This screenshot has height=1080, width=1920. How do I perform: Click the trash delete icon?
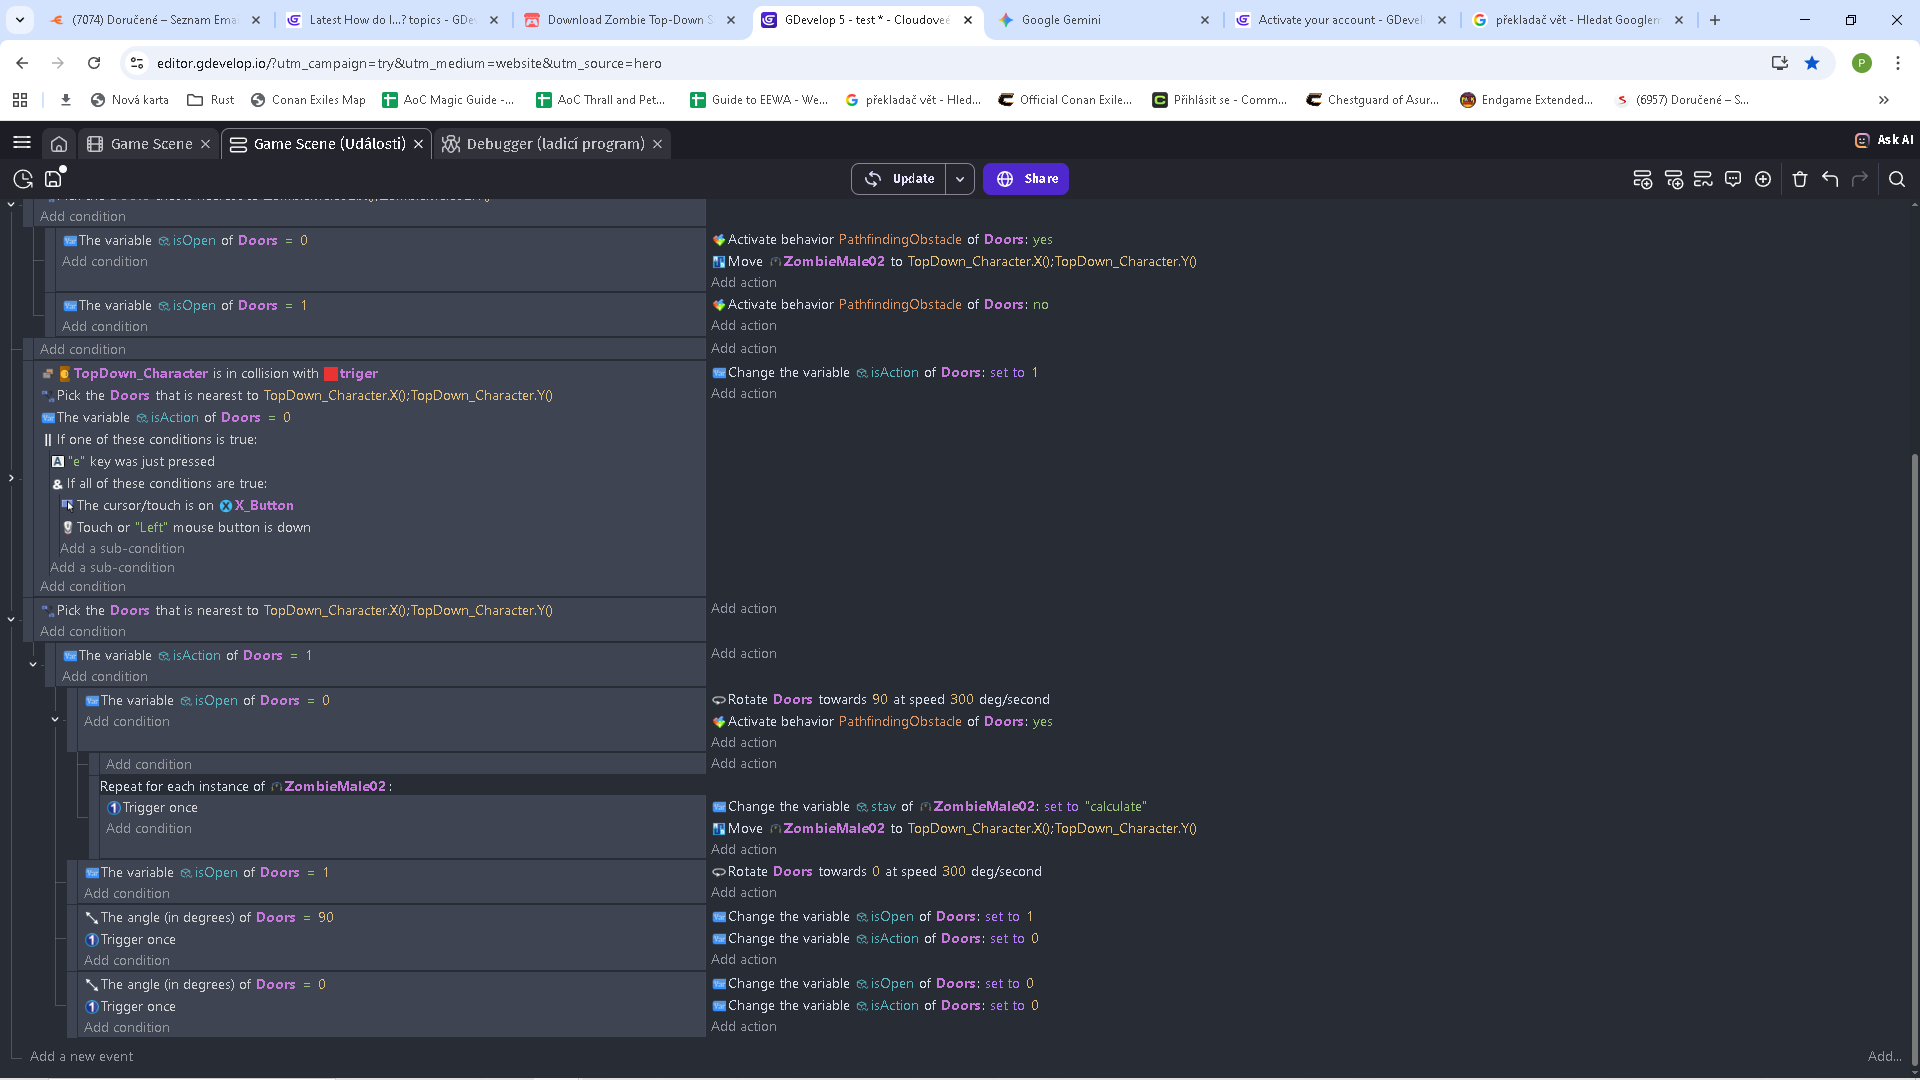click(x=1800, y=179)
